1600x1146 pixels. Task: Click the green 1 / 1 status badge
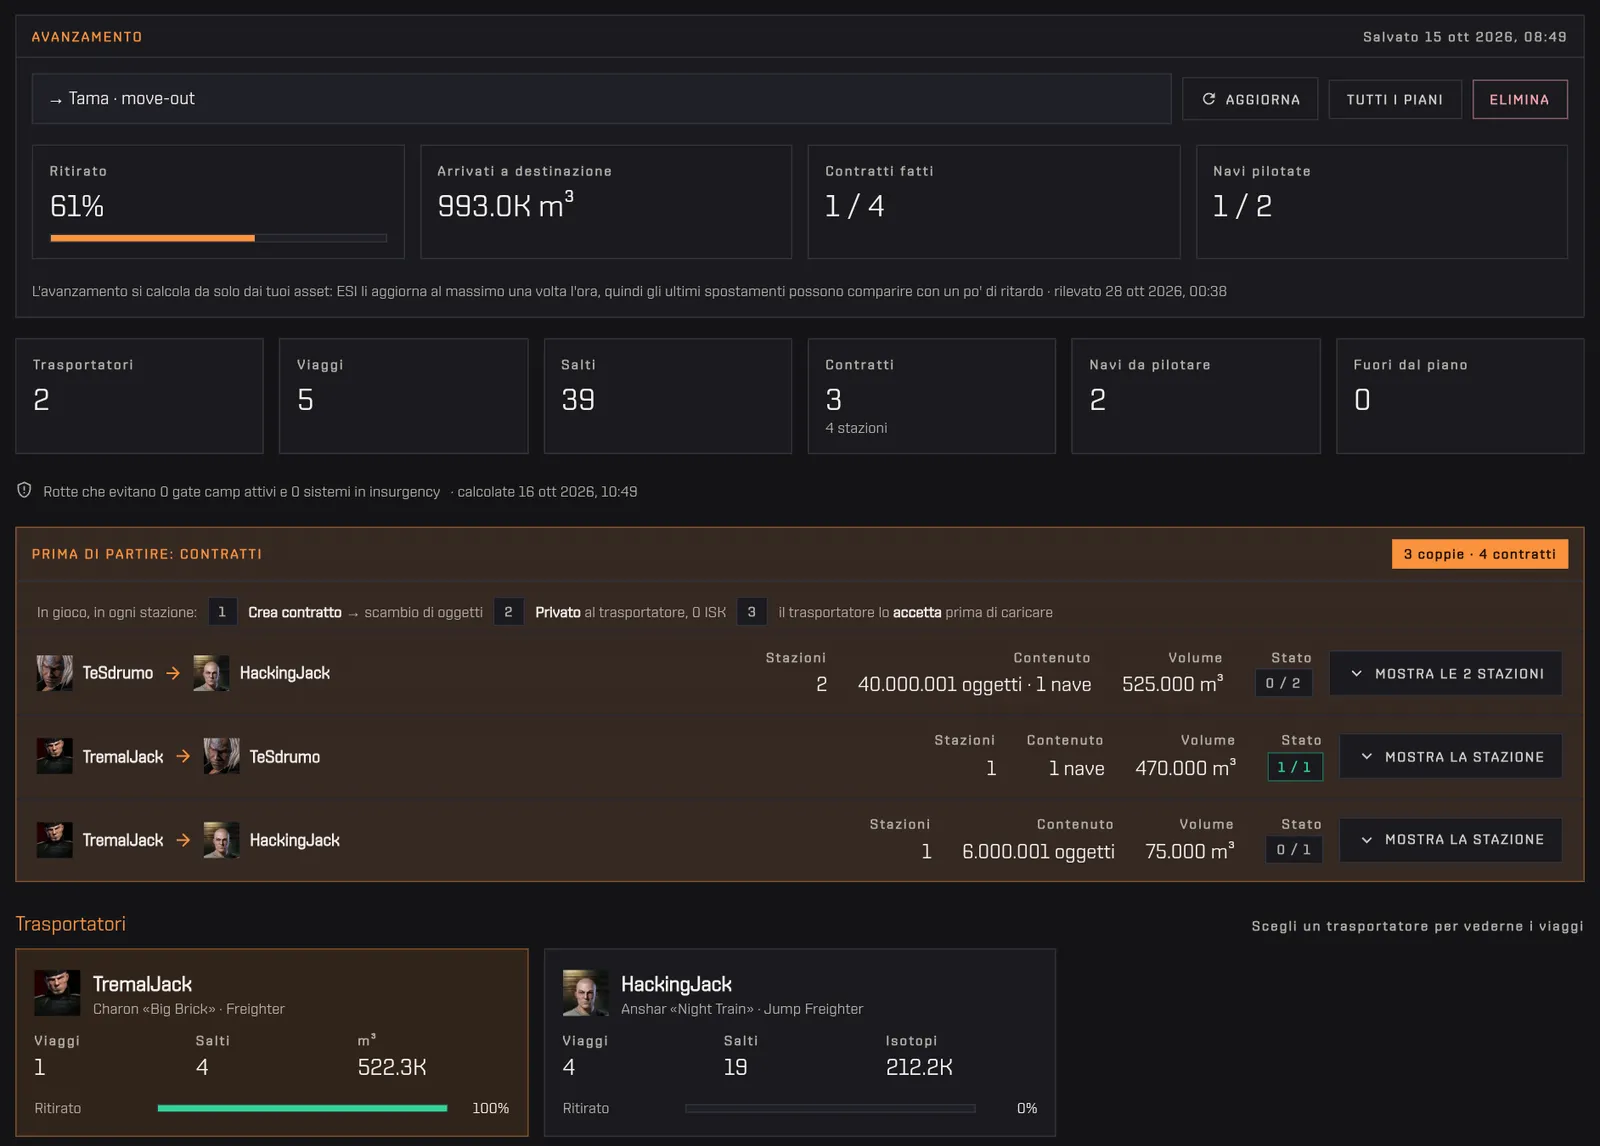coord(1295,767)
